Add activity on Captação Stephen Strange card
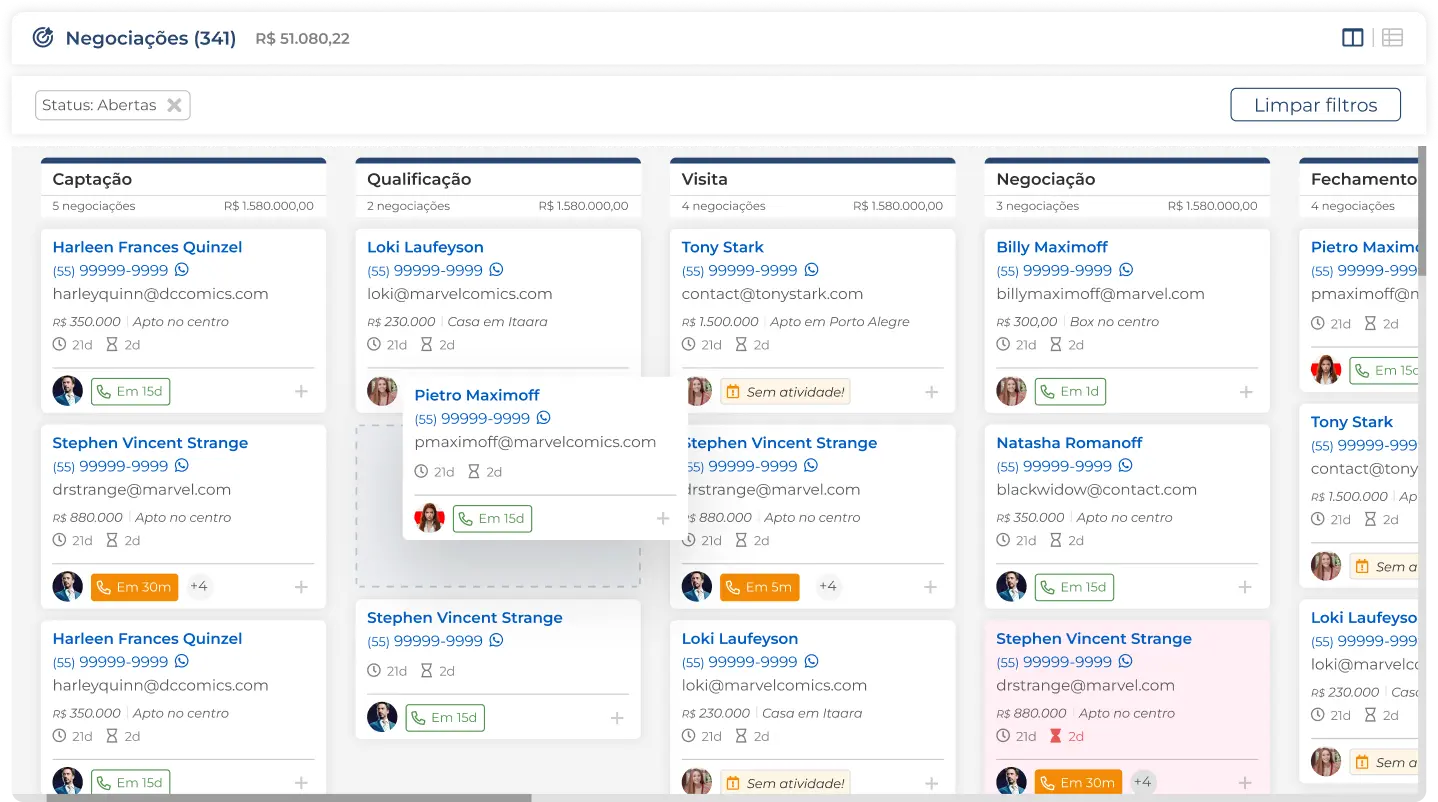Image resolution: width=1438 pixels, height=802 pixels. (301, 587)
